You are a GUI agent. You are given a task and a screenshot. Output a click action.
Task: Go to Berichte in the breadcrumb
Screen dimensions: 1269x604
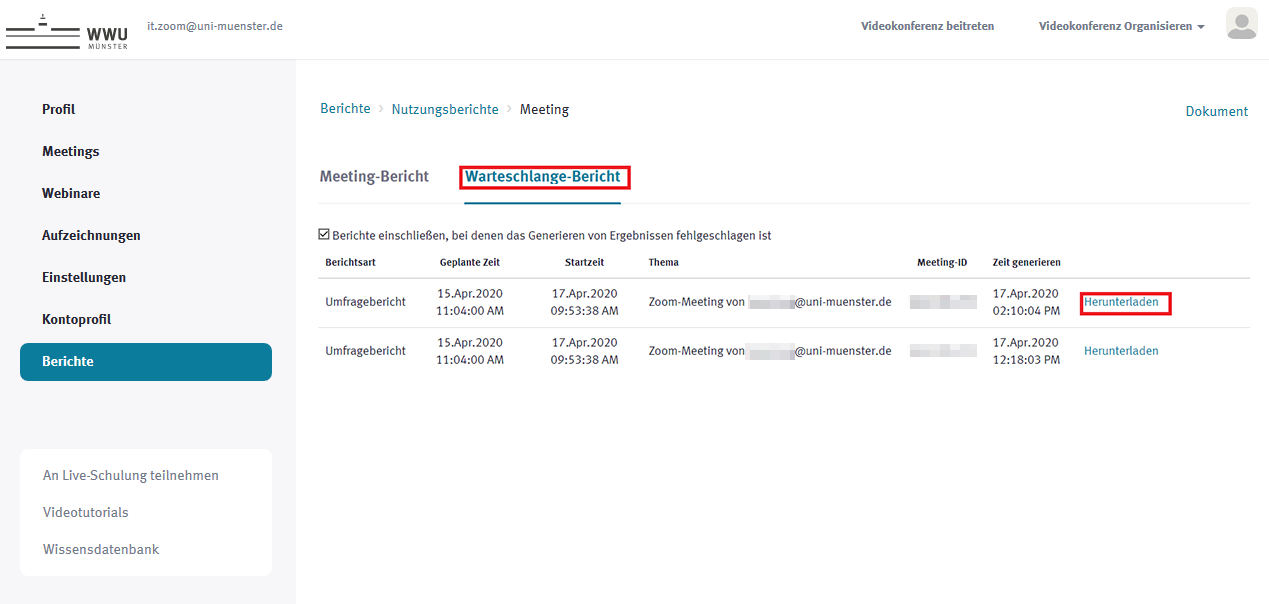click(x=345, y=109)
